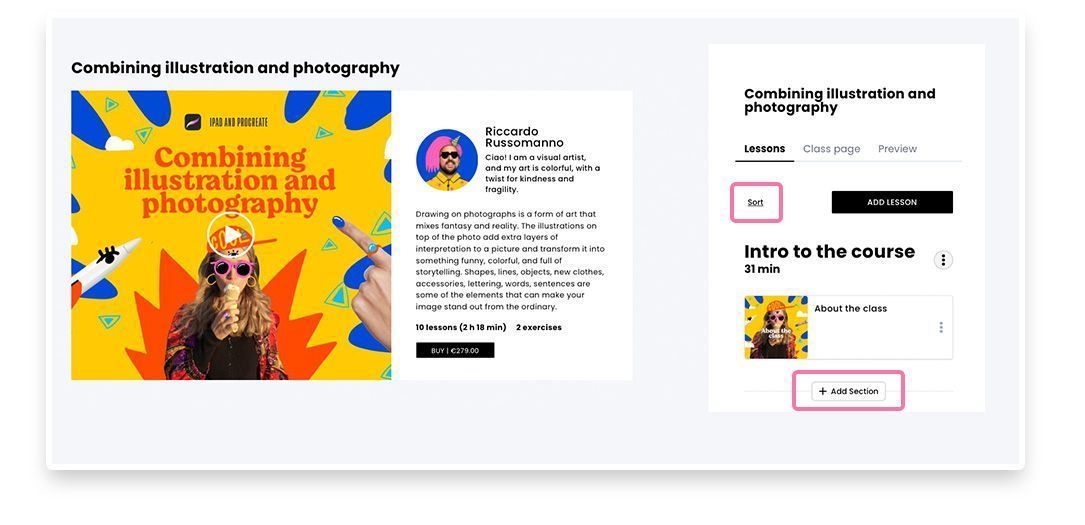Click the course cover image

(231, 235)
